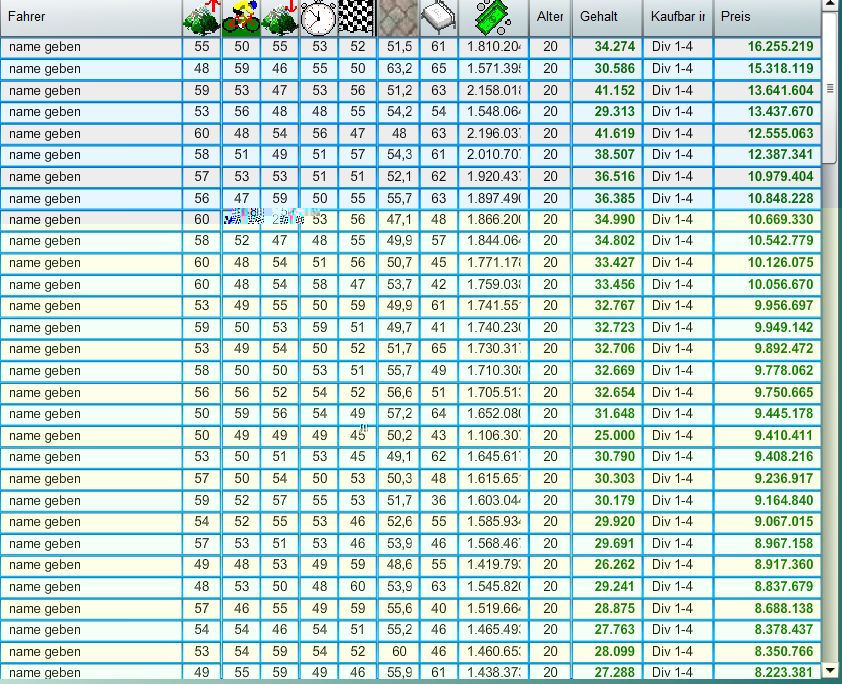
Task: Sort by the uphill mountain climbing icon column
Action: click(x=202, y=17)
